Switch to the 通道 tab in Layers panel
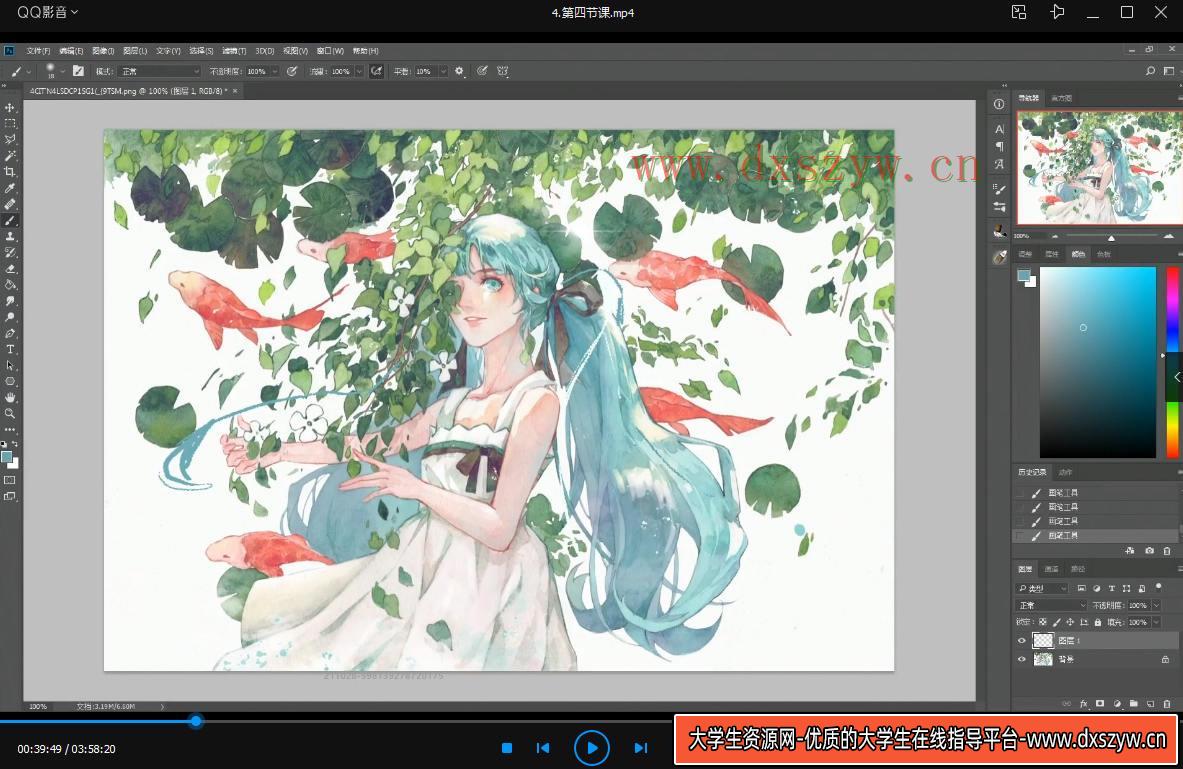1183x769 pixels. pyautogui.click(x=1052, y=569)
